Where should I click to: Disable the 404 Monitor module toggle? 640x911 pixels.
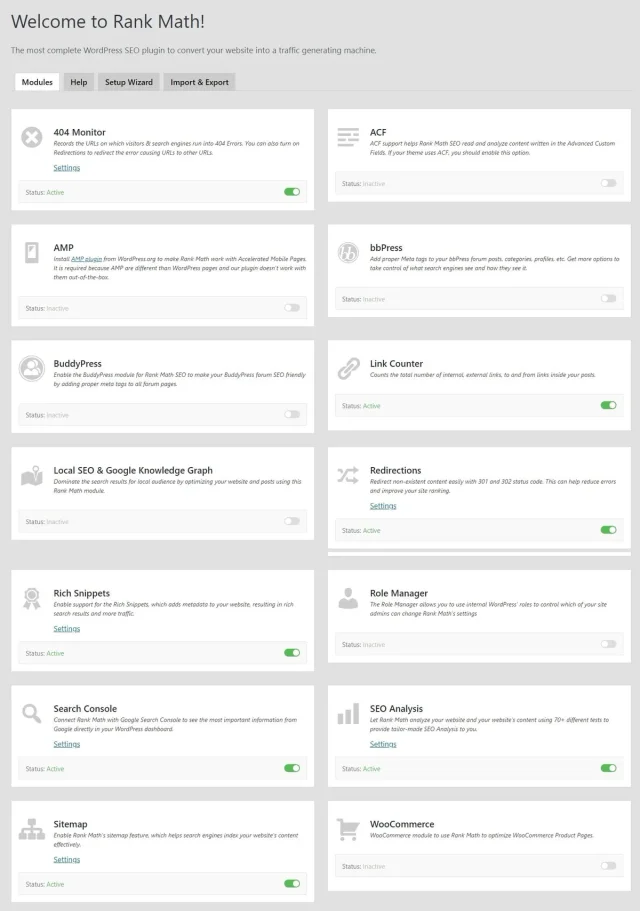point(292,191)
